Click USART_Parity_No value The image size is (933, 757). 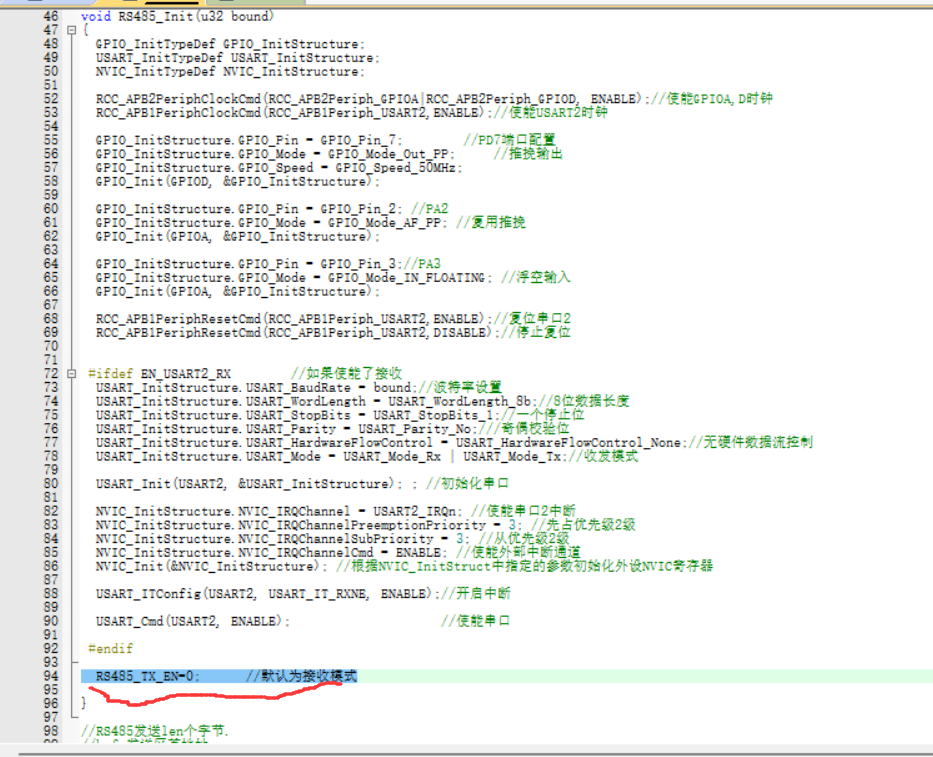[x=414, y=428]
